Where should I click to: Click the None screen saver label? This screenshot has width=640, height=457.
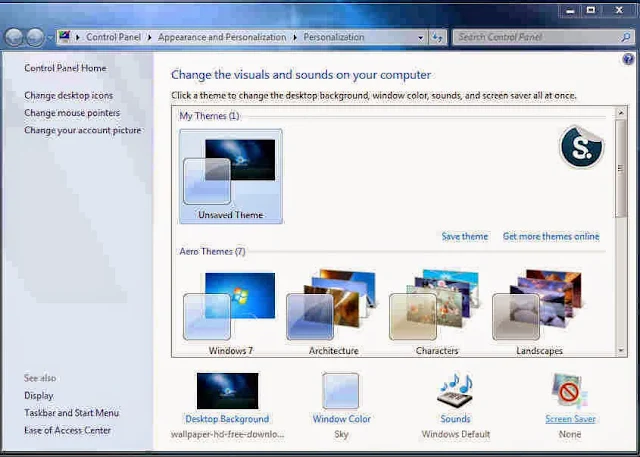(x=570, y=435)
